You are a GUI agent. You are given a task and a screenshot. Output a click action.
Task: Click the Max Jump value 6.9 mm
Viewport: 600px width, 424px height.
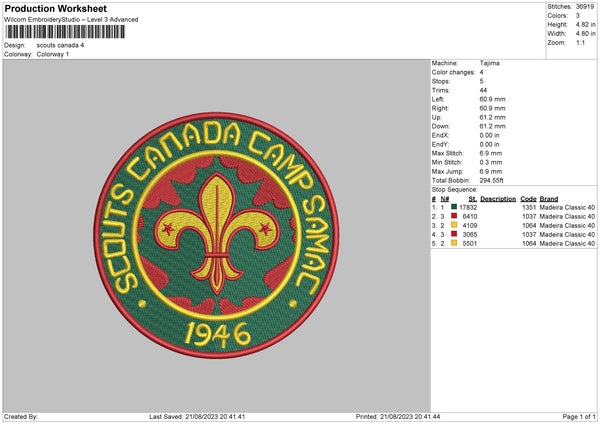coord(491,172)
